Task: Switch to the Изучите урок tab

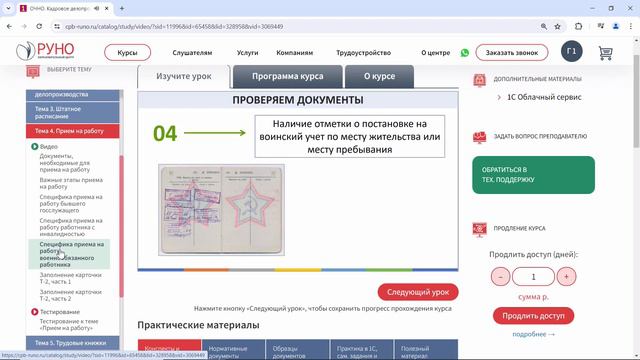Action: coord(184,76)
